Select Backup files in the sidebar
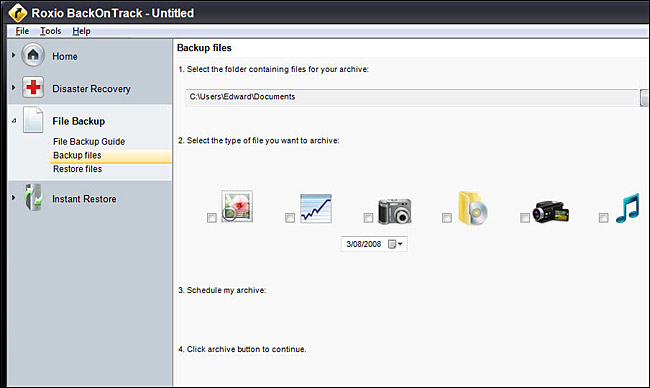 click(x=110, y=155)
